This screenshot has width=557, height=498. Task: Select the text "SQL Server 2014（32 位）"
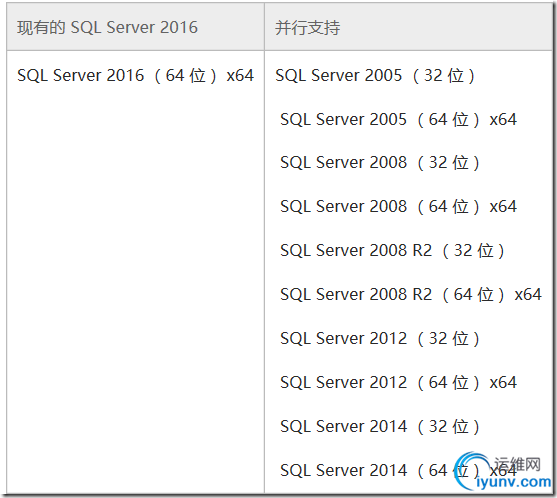pos(380,427)
